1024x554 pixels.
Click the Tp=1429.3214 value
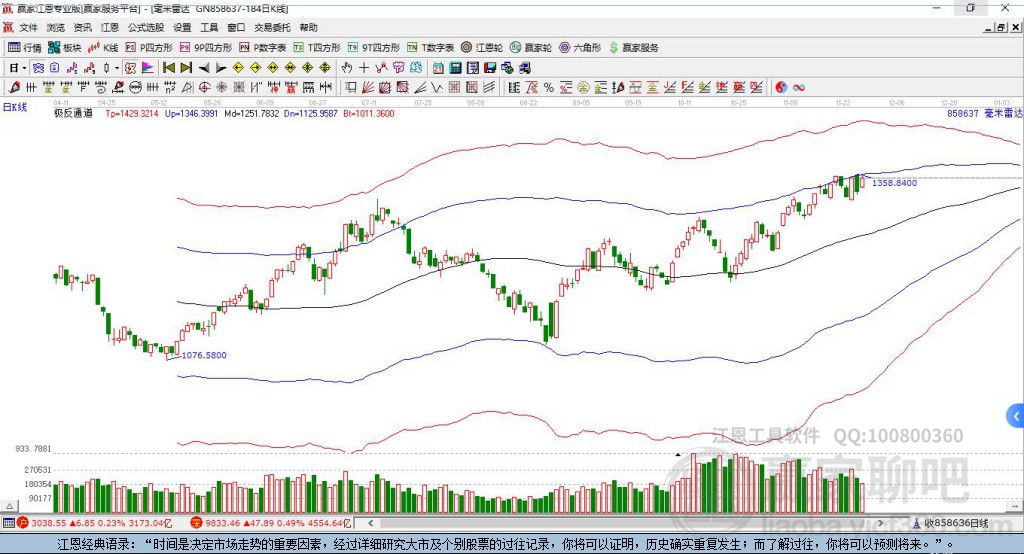click(x=132, y=113)
